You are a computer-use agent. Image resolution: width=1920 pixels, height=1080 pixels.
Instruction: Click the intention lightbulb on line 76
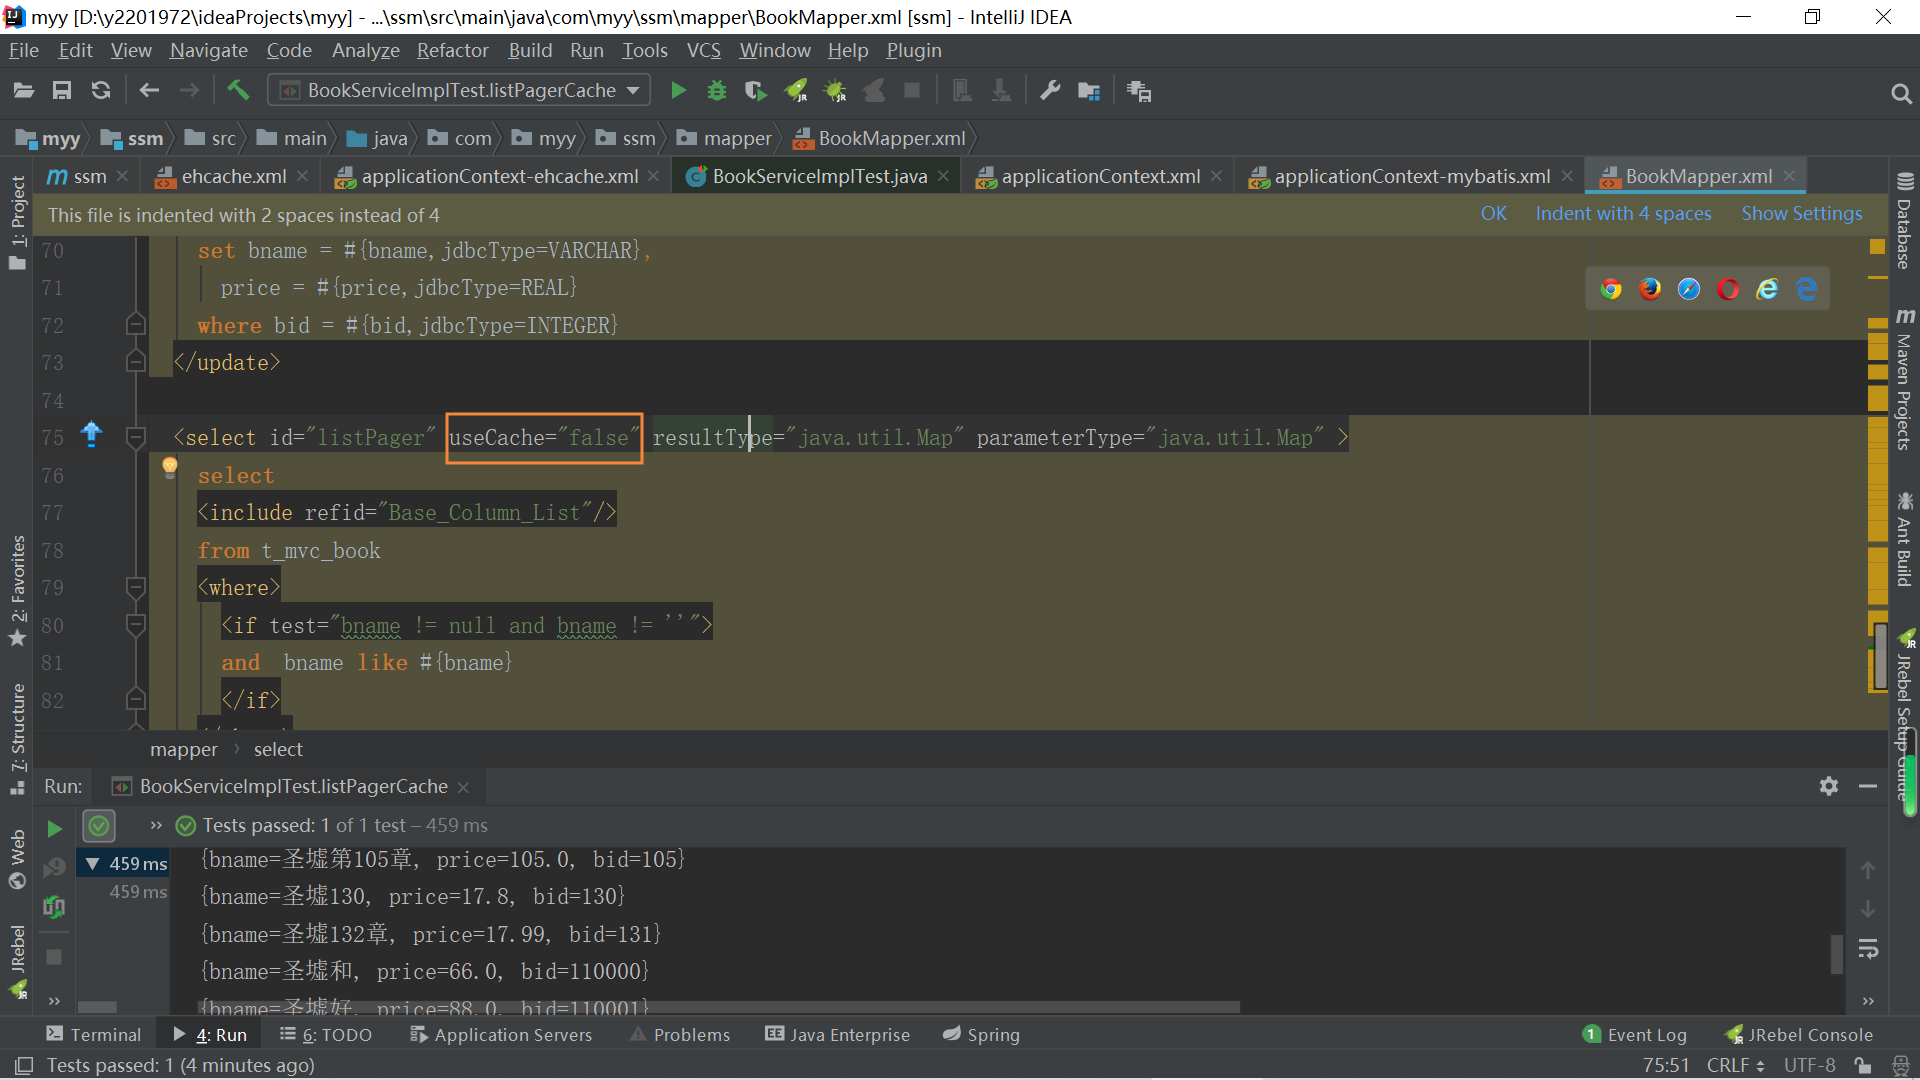(170, 466)
